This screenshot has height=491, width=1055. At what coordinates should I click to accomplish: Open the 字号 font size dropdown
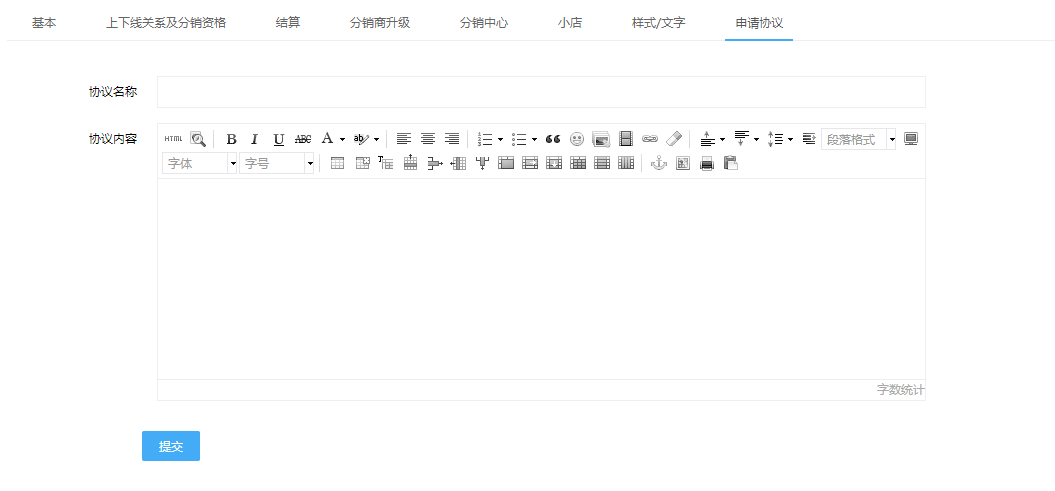277,163
